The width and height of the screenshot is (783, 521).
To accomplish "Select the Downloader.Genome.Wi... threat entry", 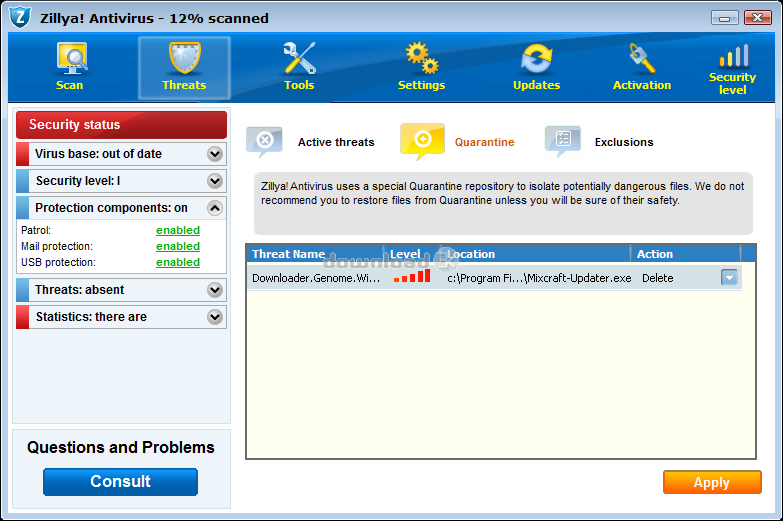I will pos(316,278).
